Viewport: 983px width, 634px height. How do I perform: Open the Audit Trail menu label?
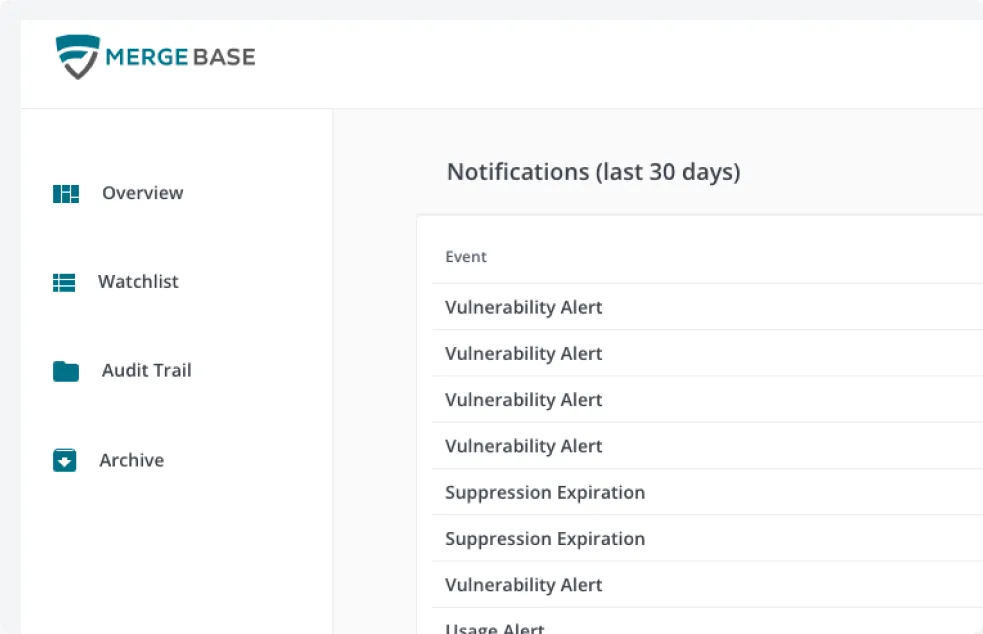pos(146,371)
